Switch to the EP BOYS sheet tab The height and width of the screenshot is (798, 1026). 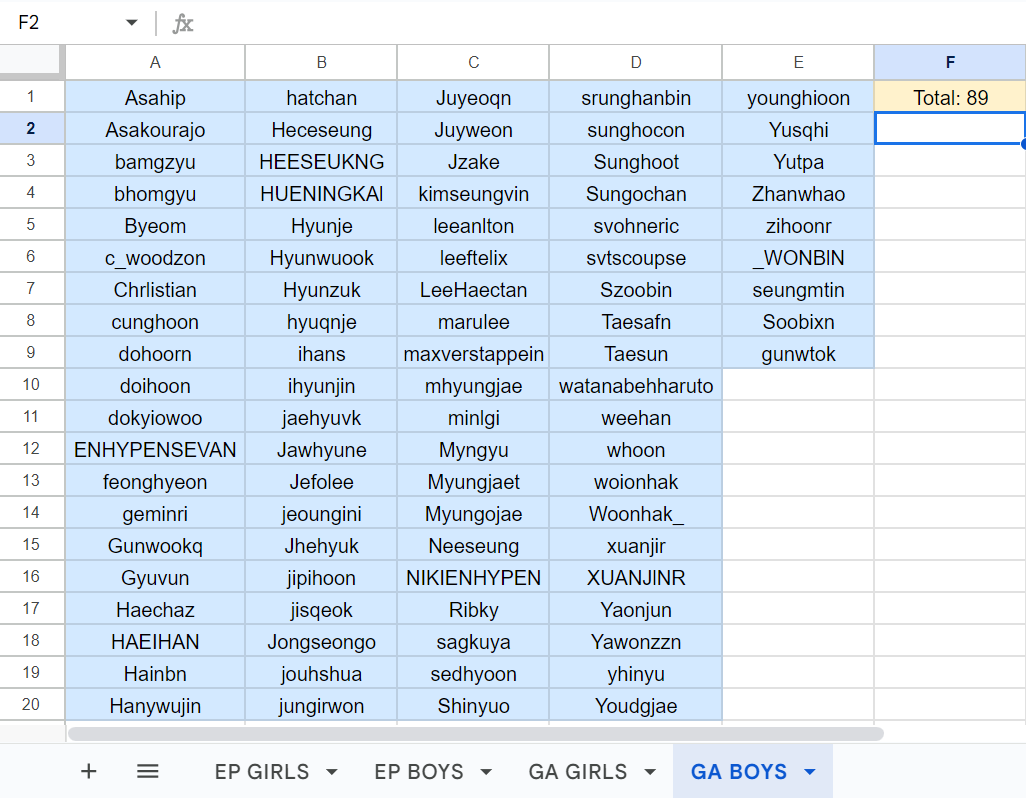point(419,772)
